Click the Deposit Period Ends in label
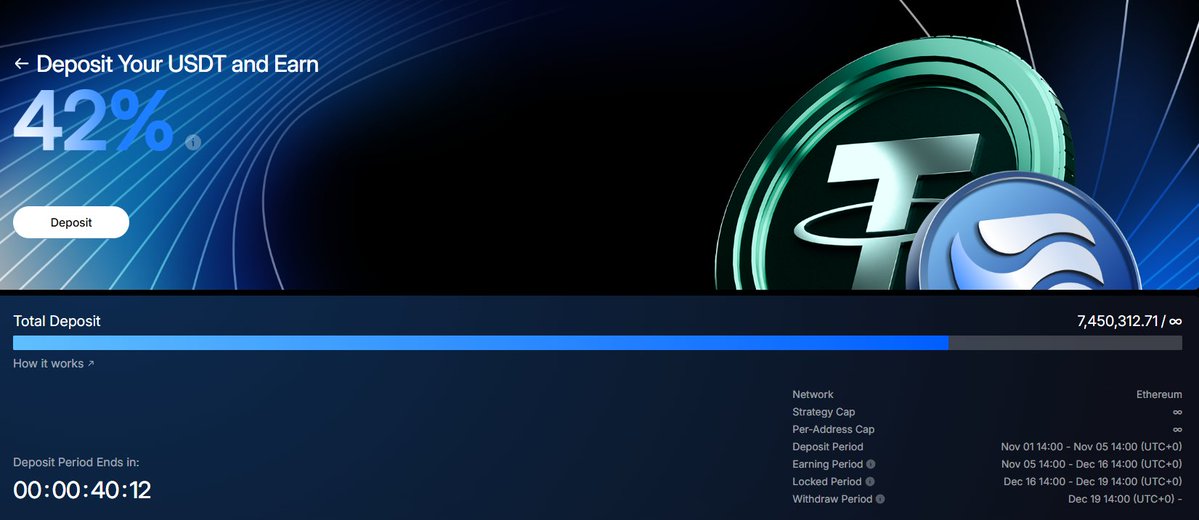1199x520 pixels. point(76,463)
